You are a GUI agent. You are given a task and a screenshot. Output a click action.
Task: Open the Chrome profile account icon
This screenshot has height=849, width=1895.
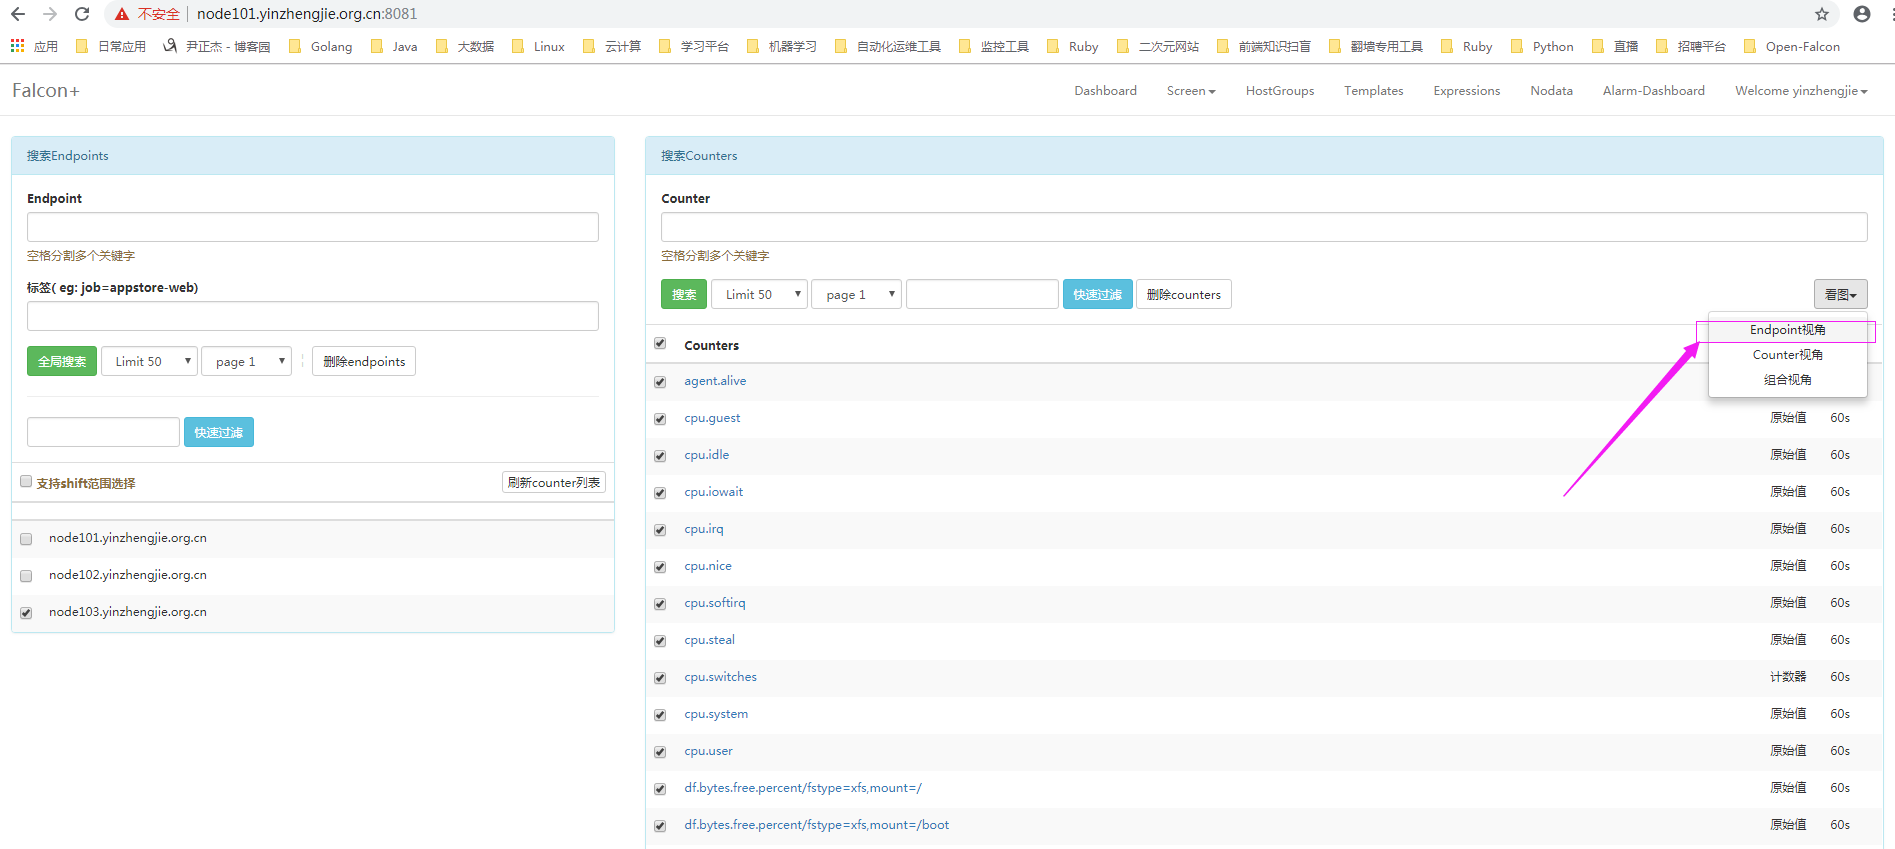[x=1862, y=14]
